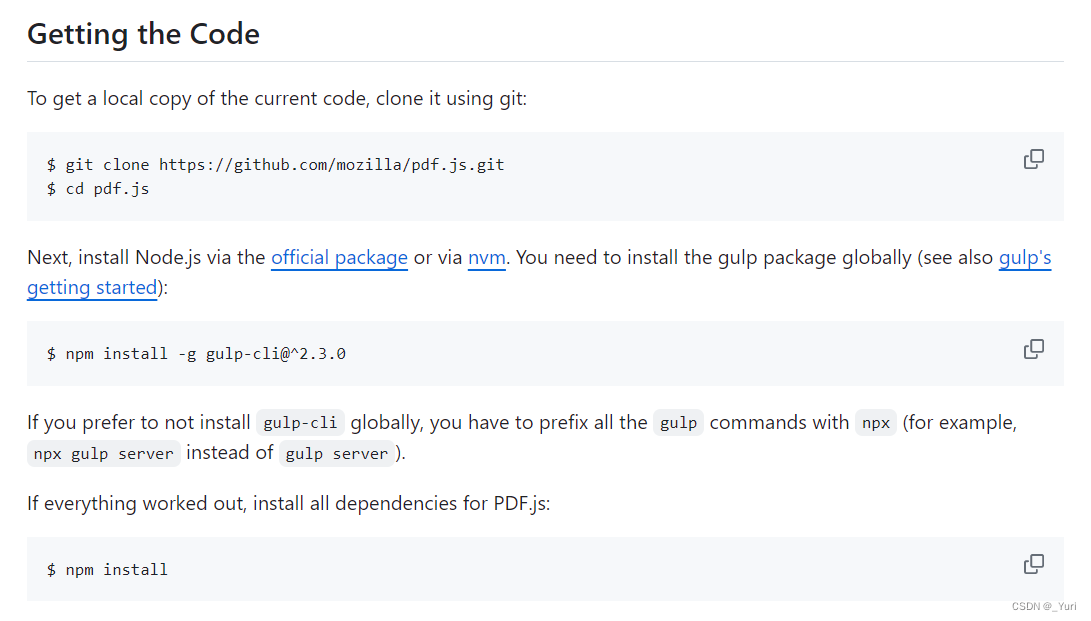1091x621 pixels.
Task: Click the inline gulp-cli code label
Action: [300, 423]
